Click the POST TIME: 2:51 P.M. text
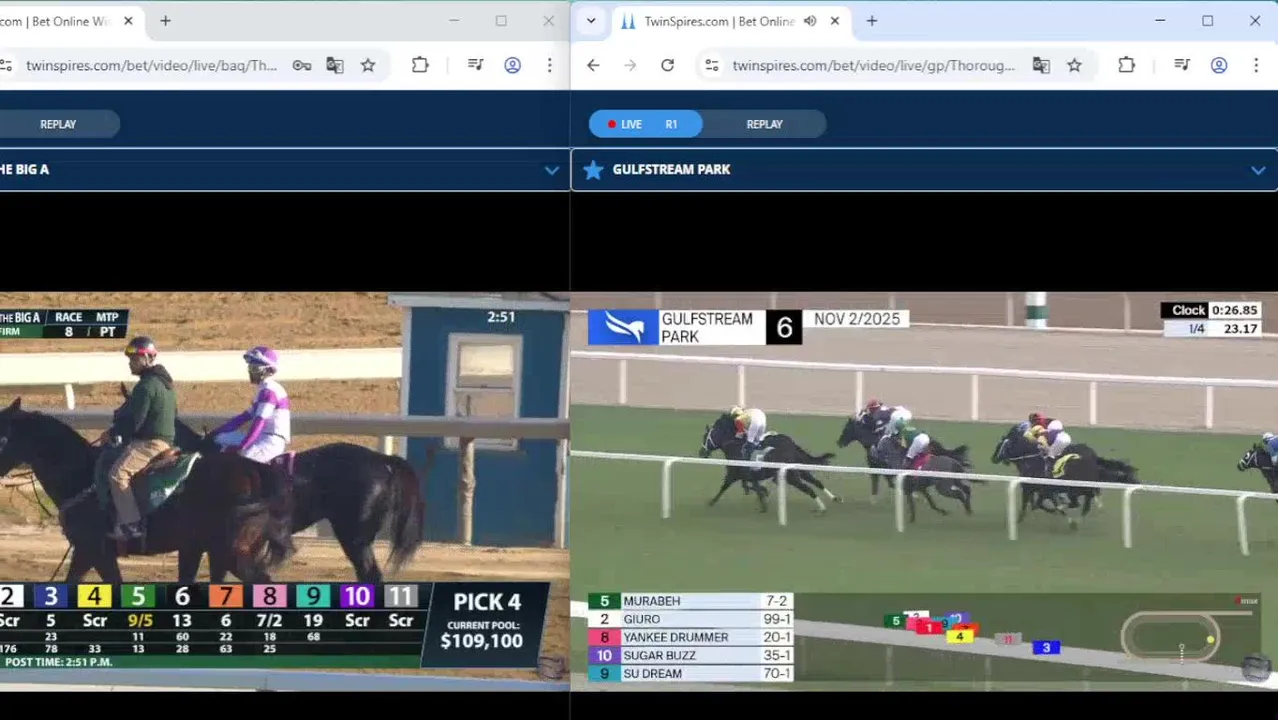 pyautogui.click(x=58, y=662)
